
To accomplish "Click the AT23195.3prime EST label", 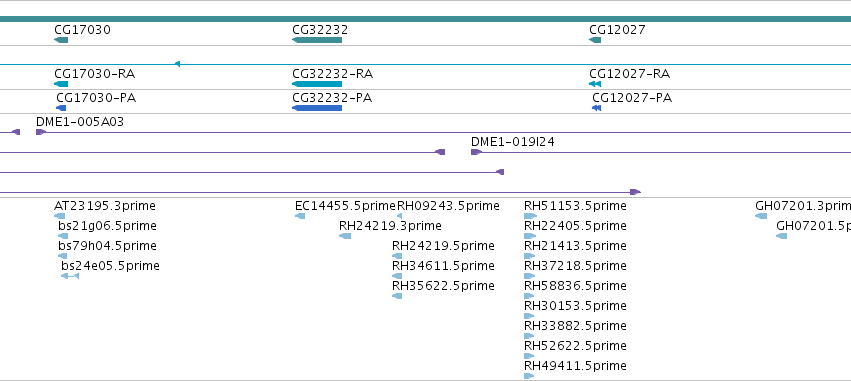I will tap(105, 206).
